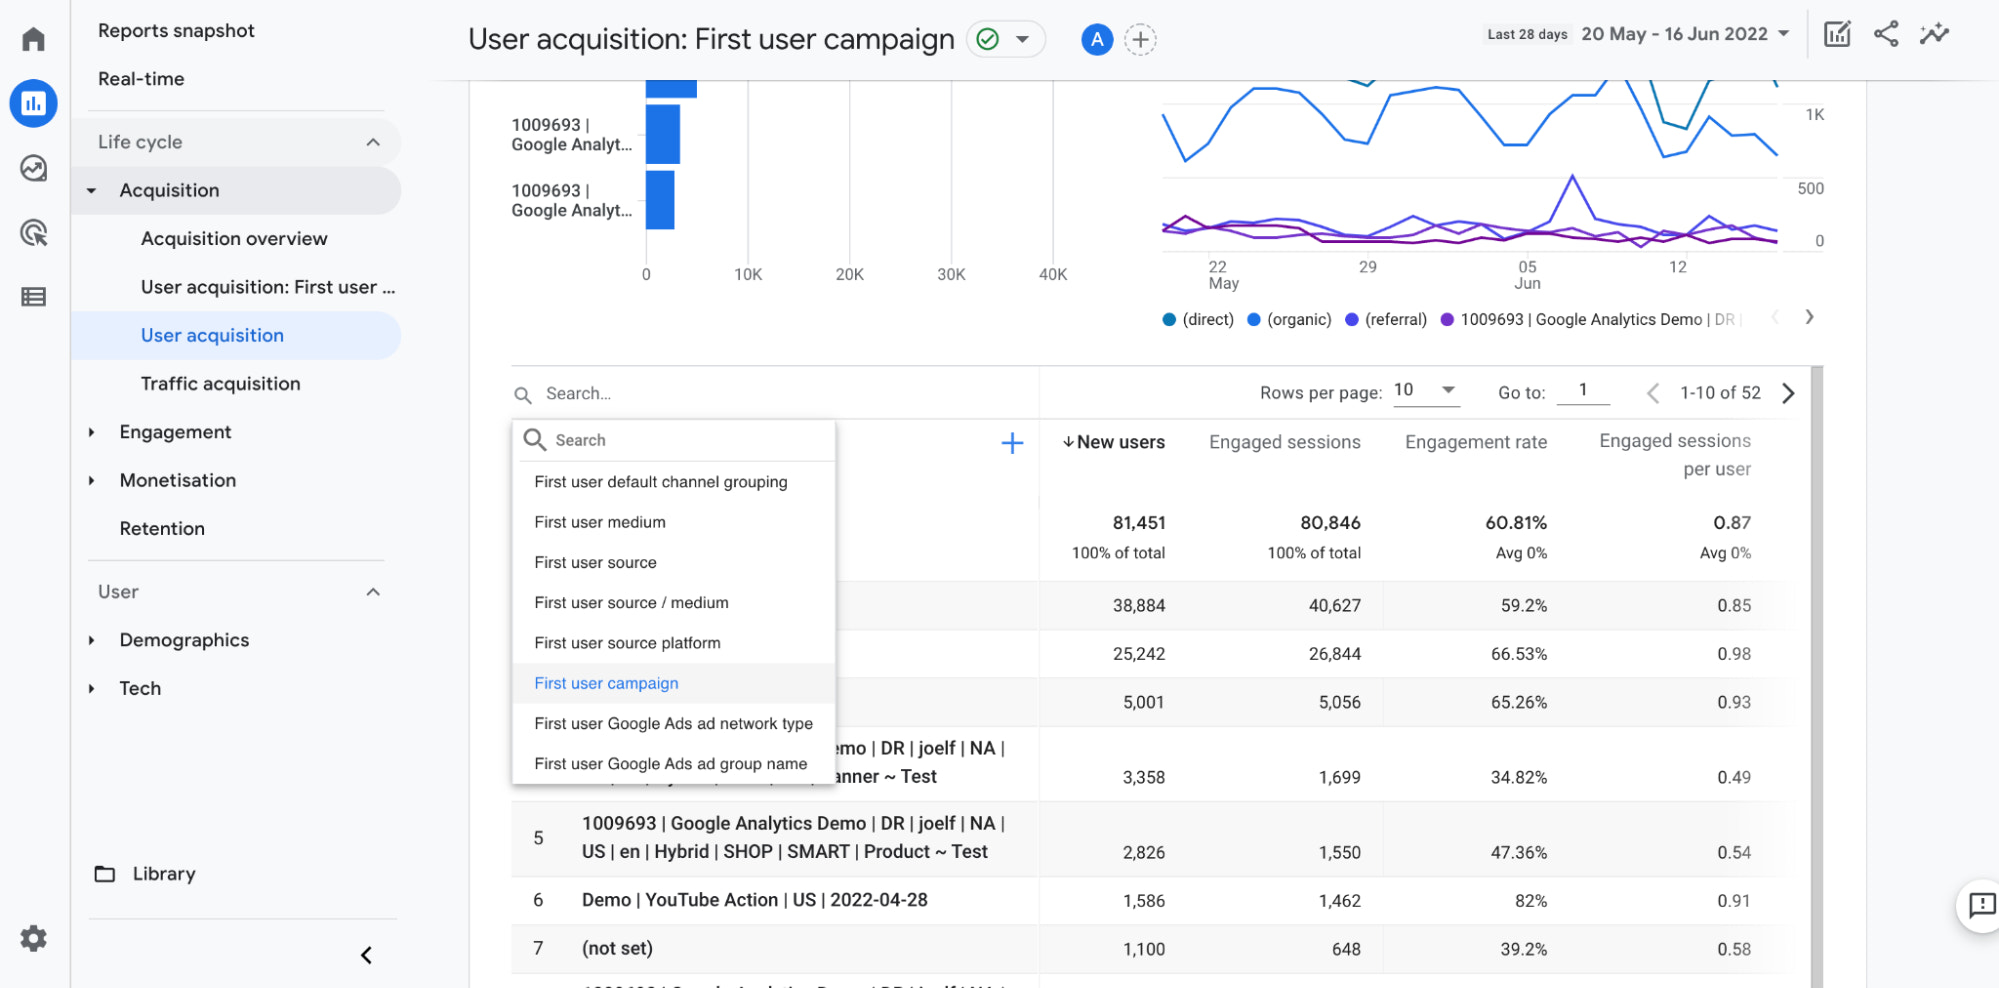This screenshot has width=1999, height=988.
Task: Open the Advertising icon in the sidebar
Action: (x=33, y=232)
